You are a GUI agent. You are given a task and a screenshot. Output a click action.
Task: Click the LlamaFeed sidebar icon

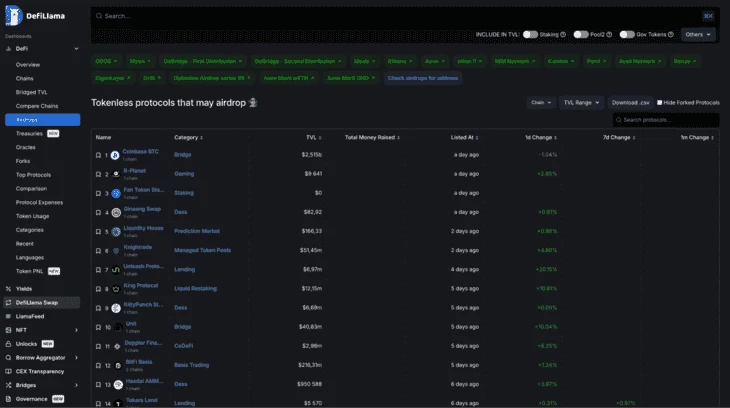[x=8, y=316]
